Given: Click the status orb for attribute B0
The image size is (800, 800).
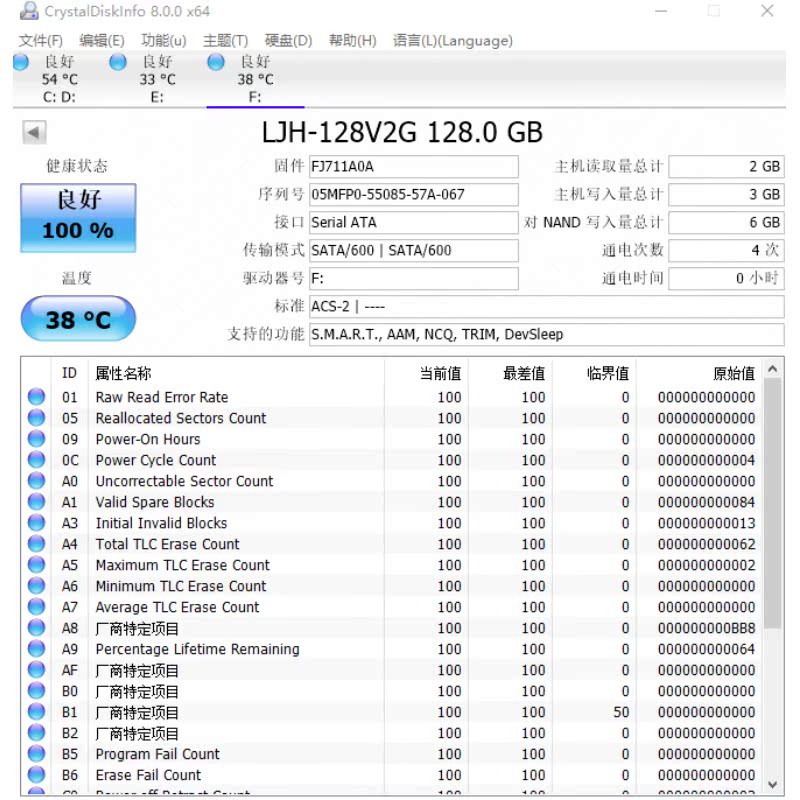Looking at the screenshot, I should coord(36,691).
